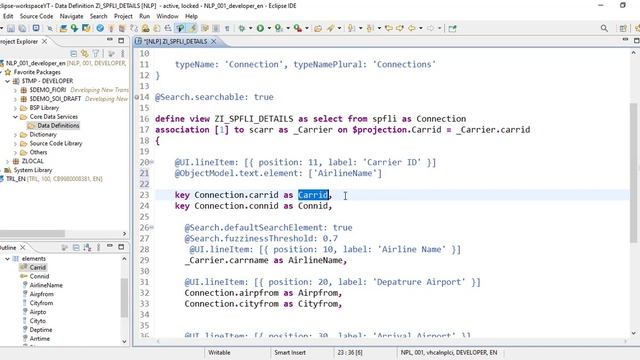640x360 pixels.
Task: Open the Outline panel View Menu dots
Action: click(x=98, y=247)
